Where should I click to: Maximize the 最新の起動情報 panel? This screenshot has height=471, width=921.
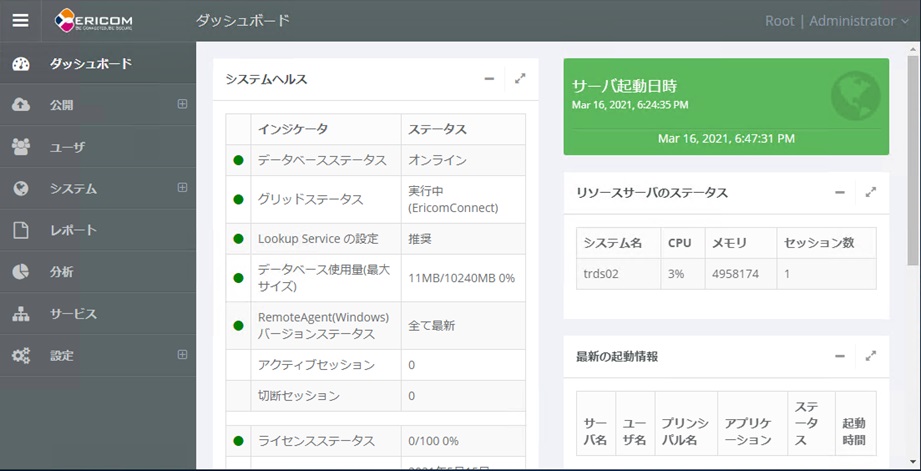click(x=871, y=355)
